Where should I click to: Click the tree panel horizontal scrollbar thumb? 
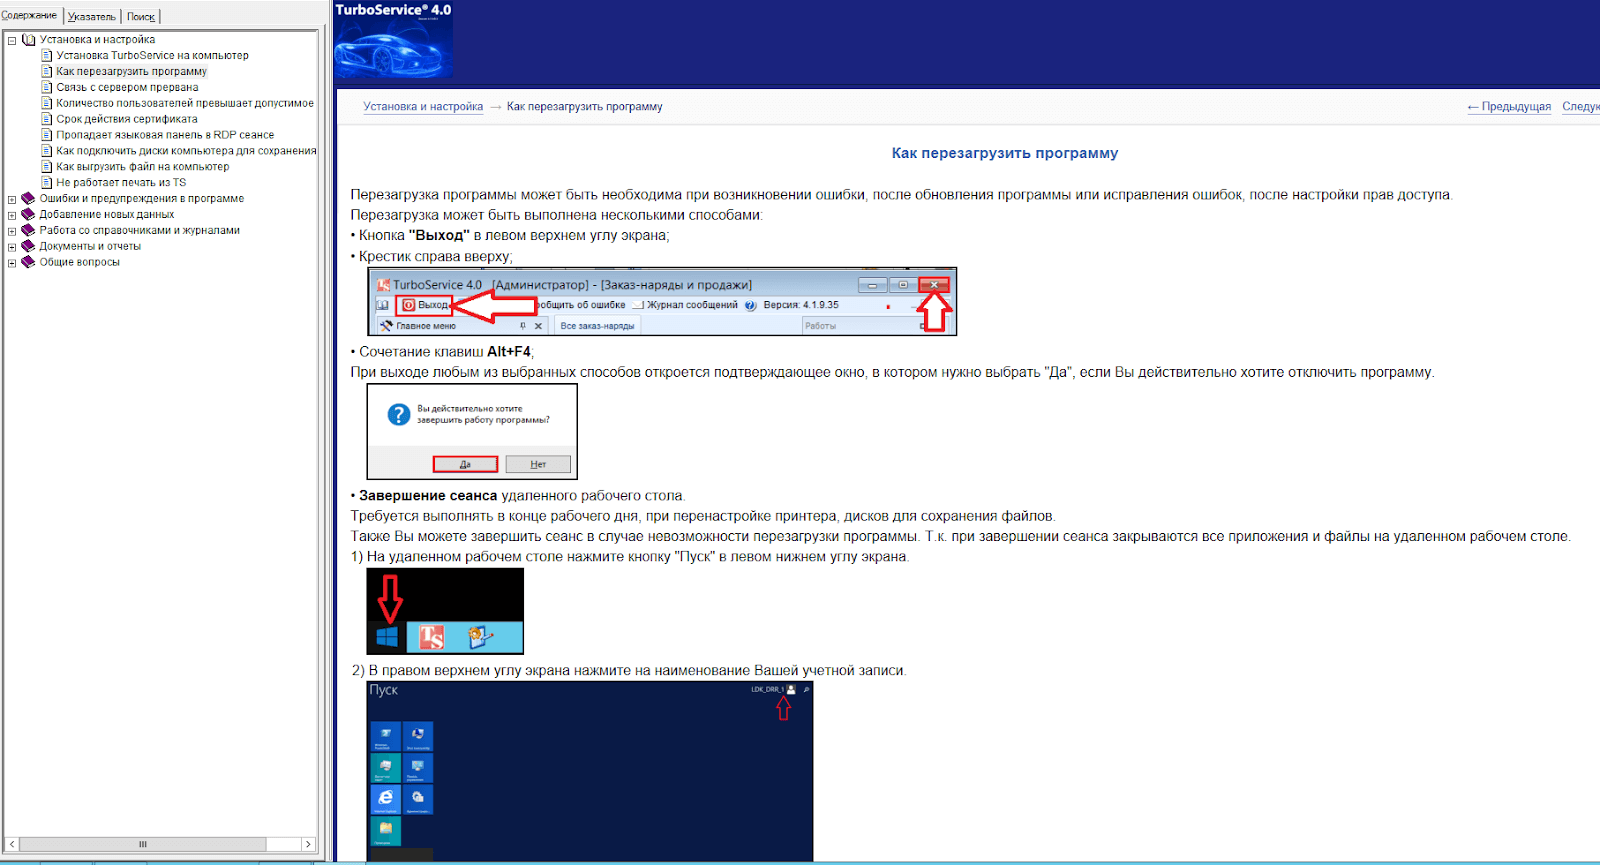tap(144, 844)
